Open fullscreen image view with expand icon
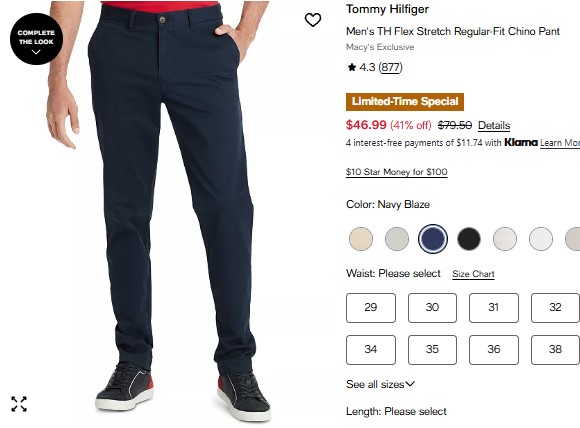Viewport: 580px width, 428px height. 19,404
